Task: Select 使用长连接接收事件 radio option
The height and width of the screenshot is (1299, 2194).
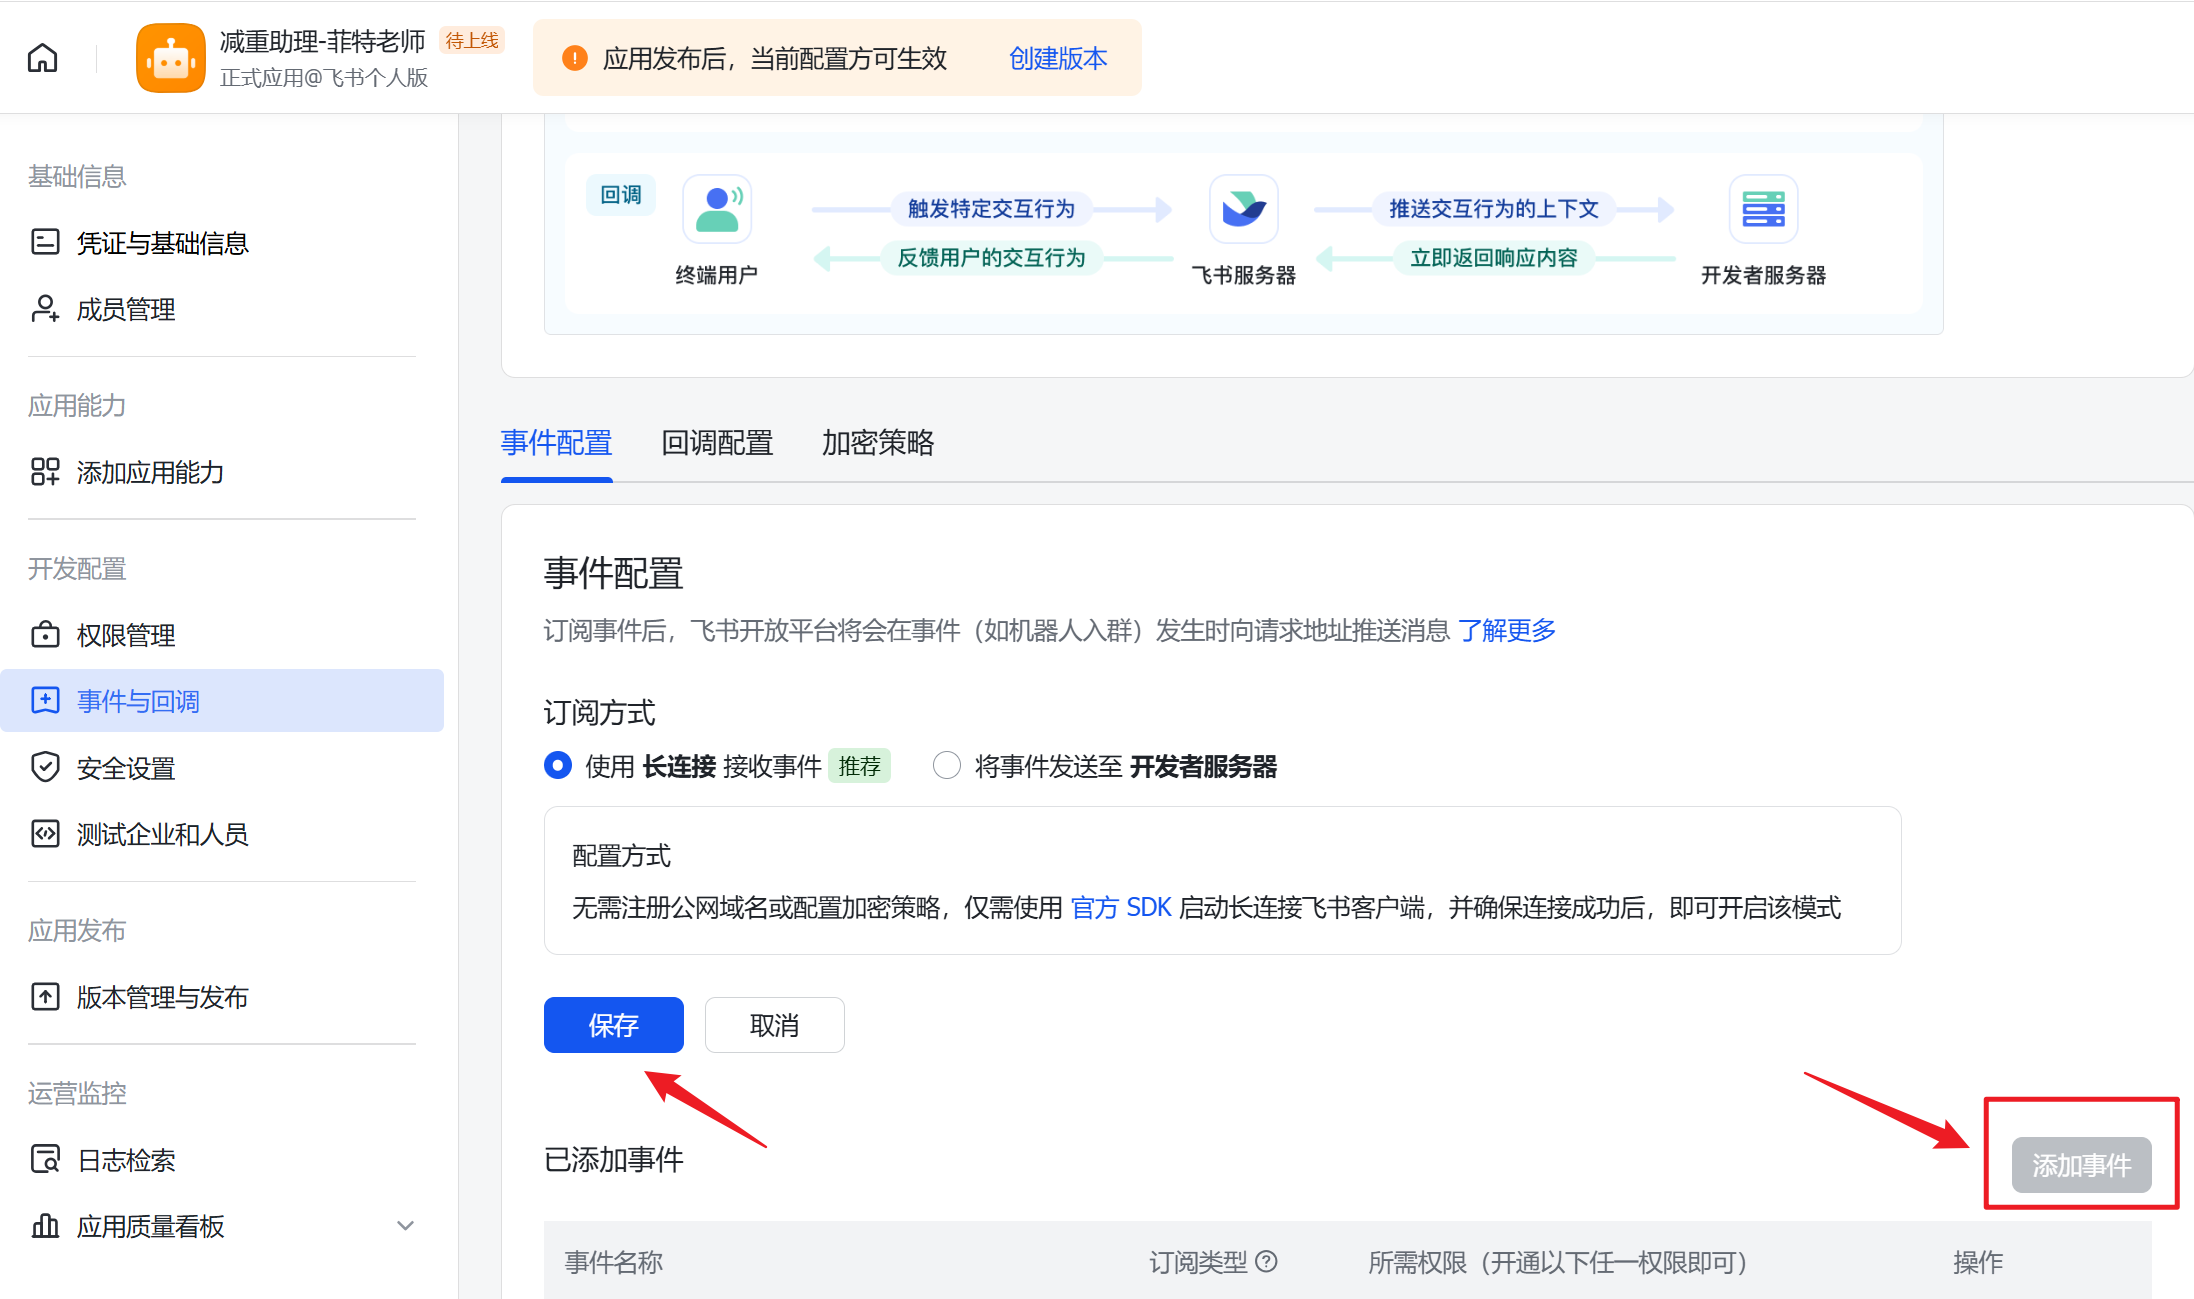Action: 558,766
